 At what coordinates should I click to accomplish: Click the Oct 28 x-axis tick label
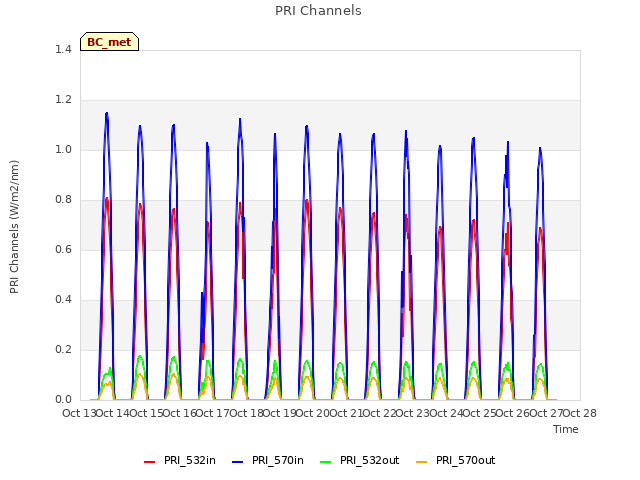coord(580,413)
